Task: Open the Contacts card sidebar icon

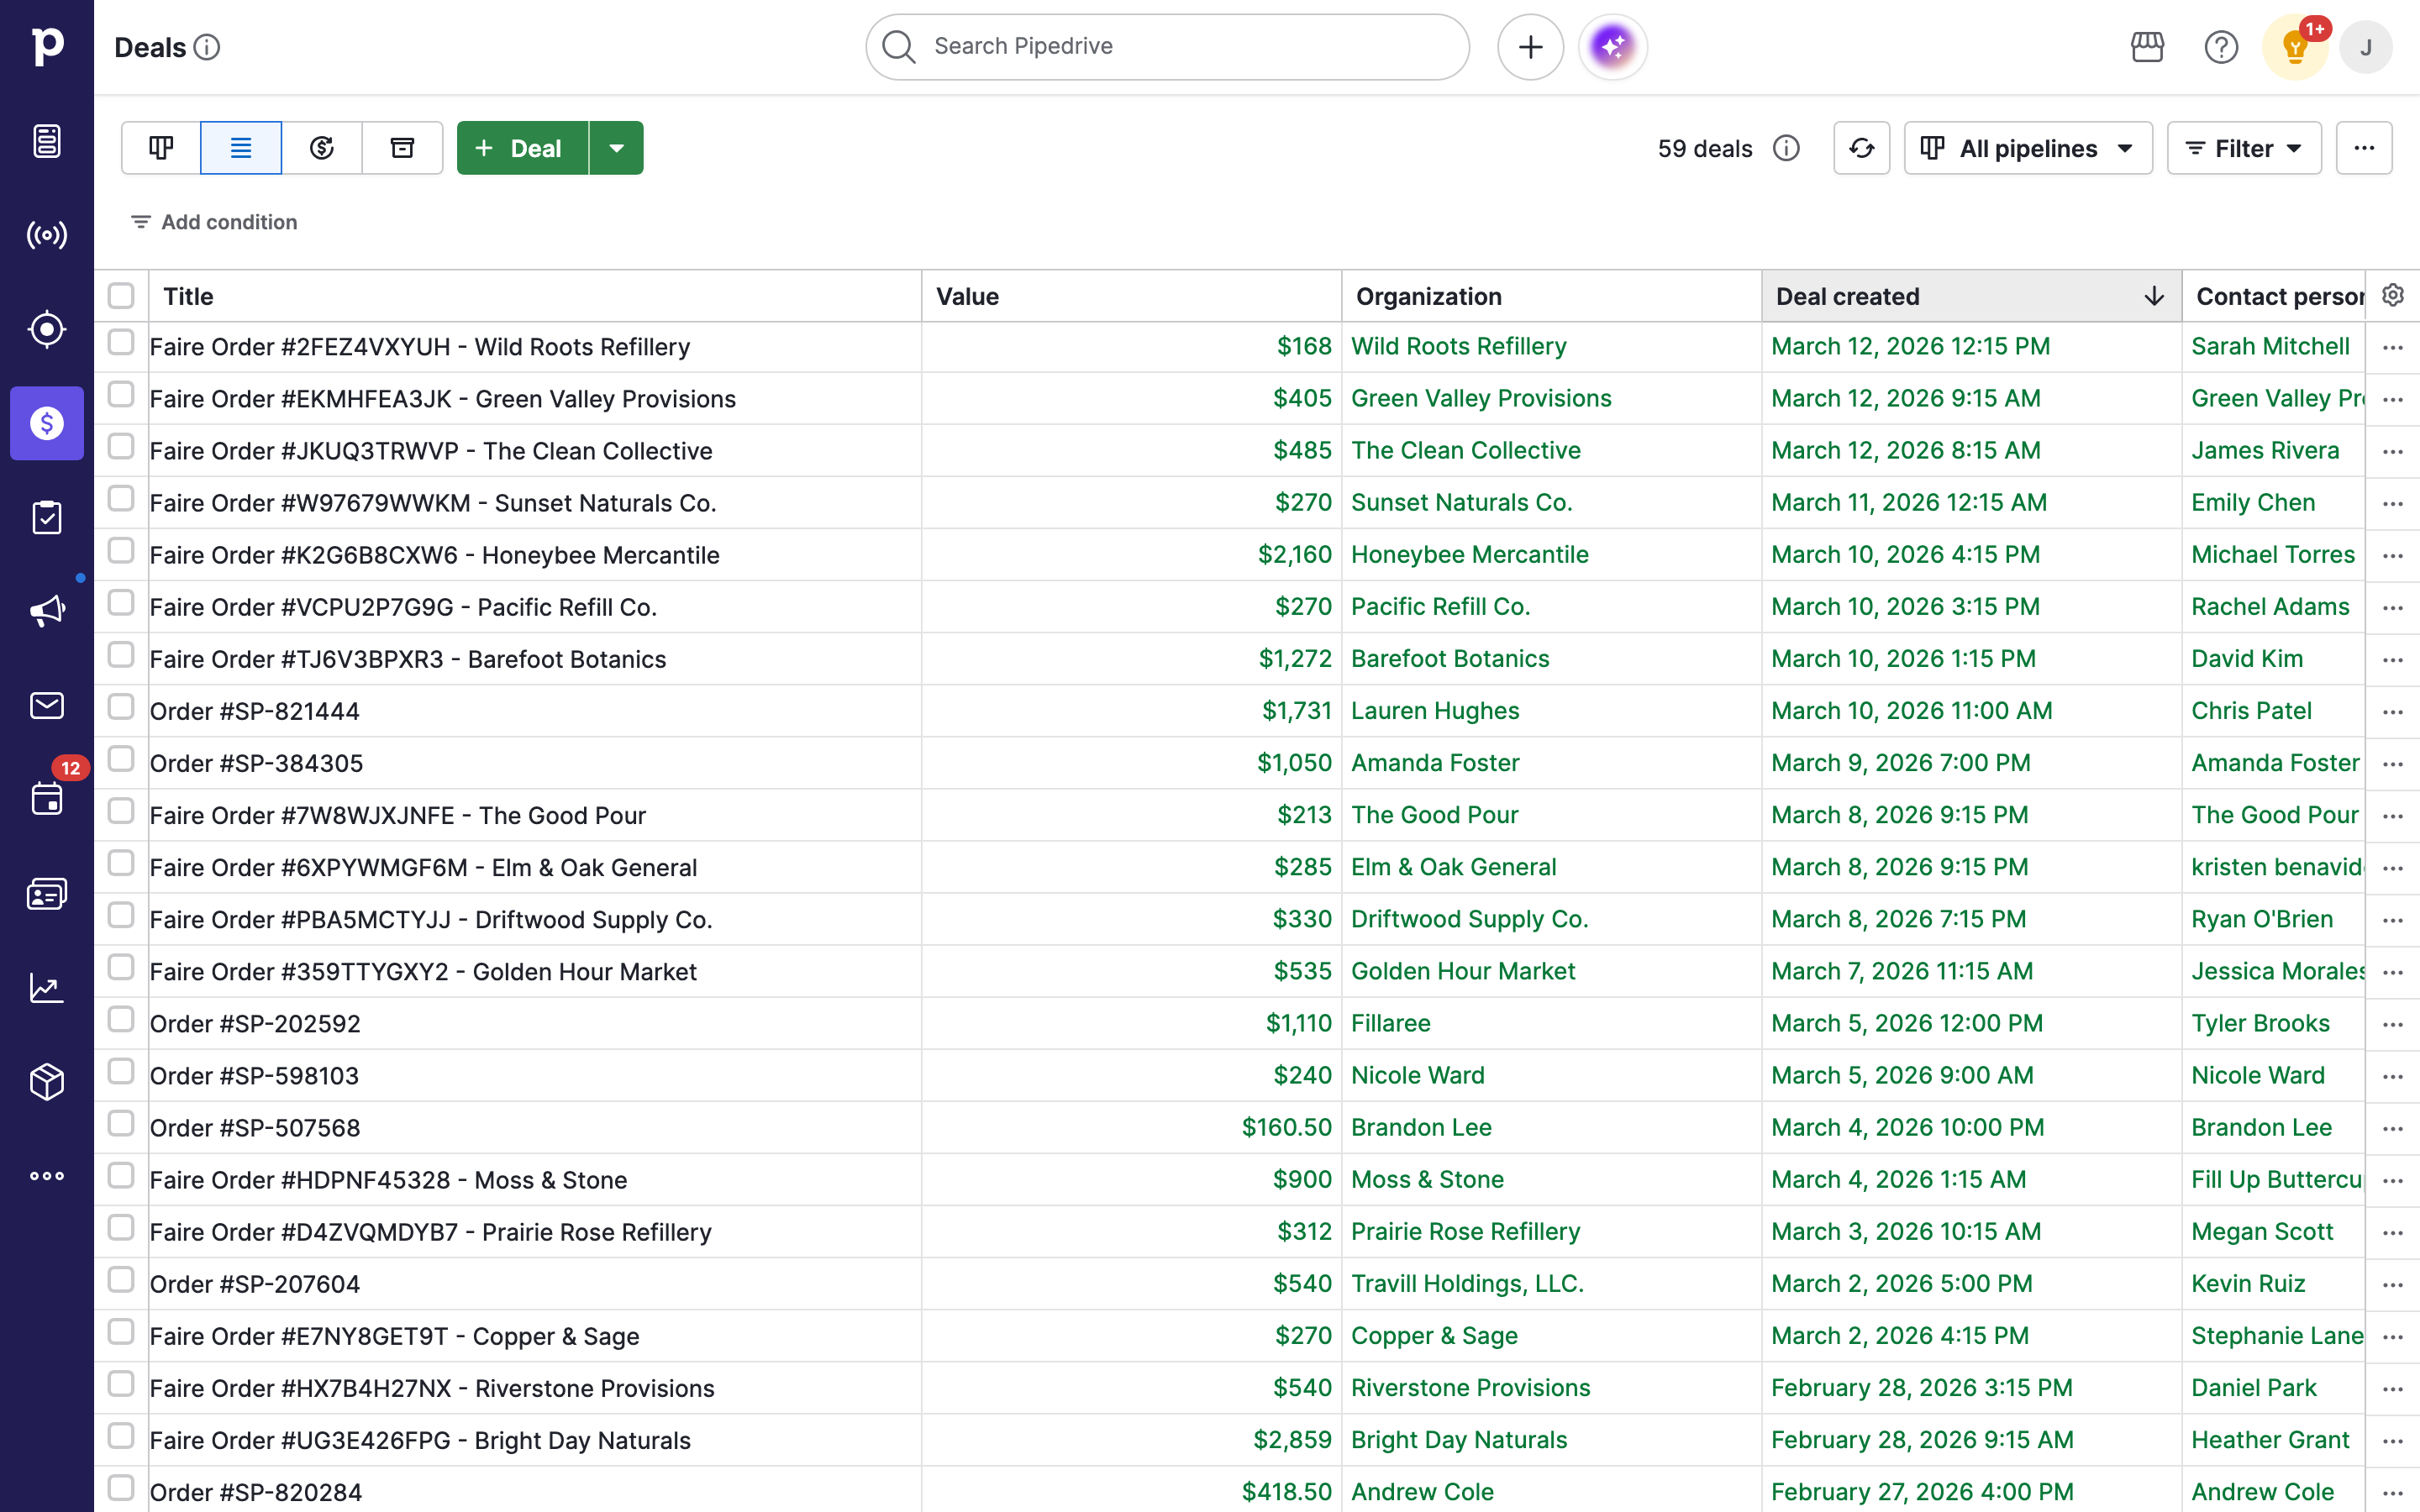Action: (47, 893)
